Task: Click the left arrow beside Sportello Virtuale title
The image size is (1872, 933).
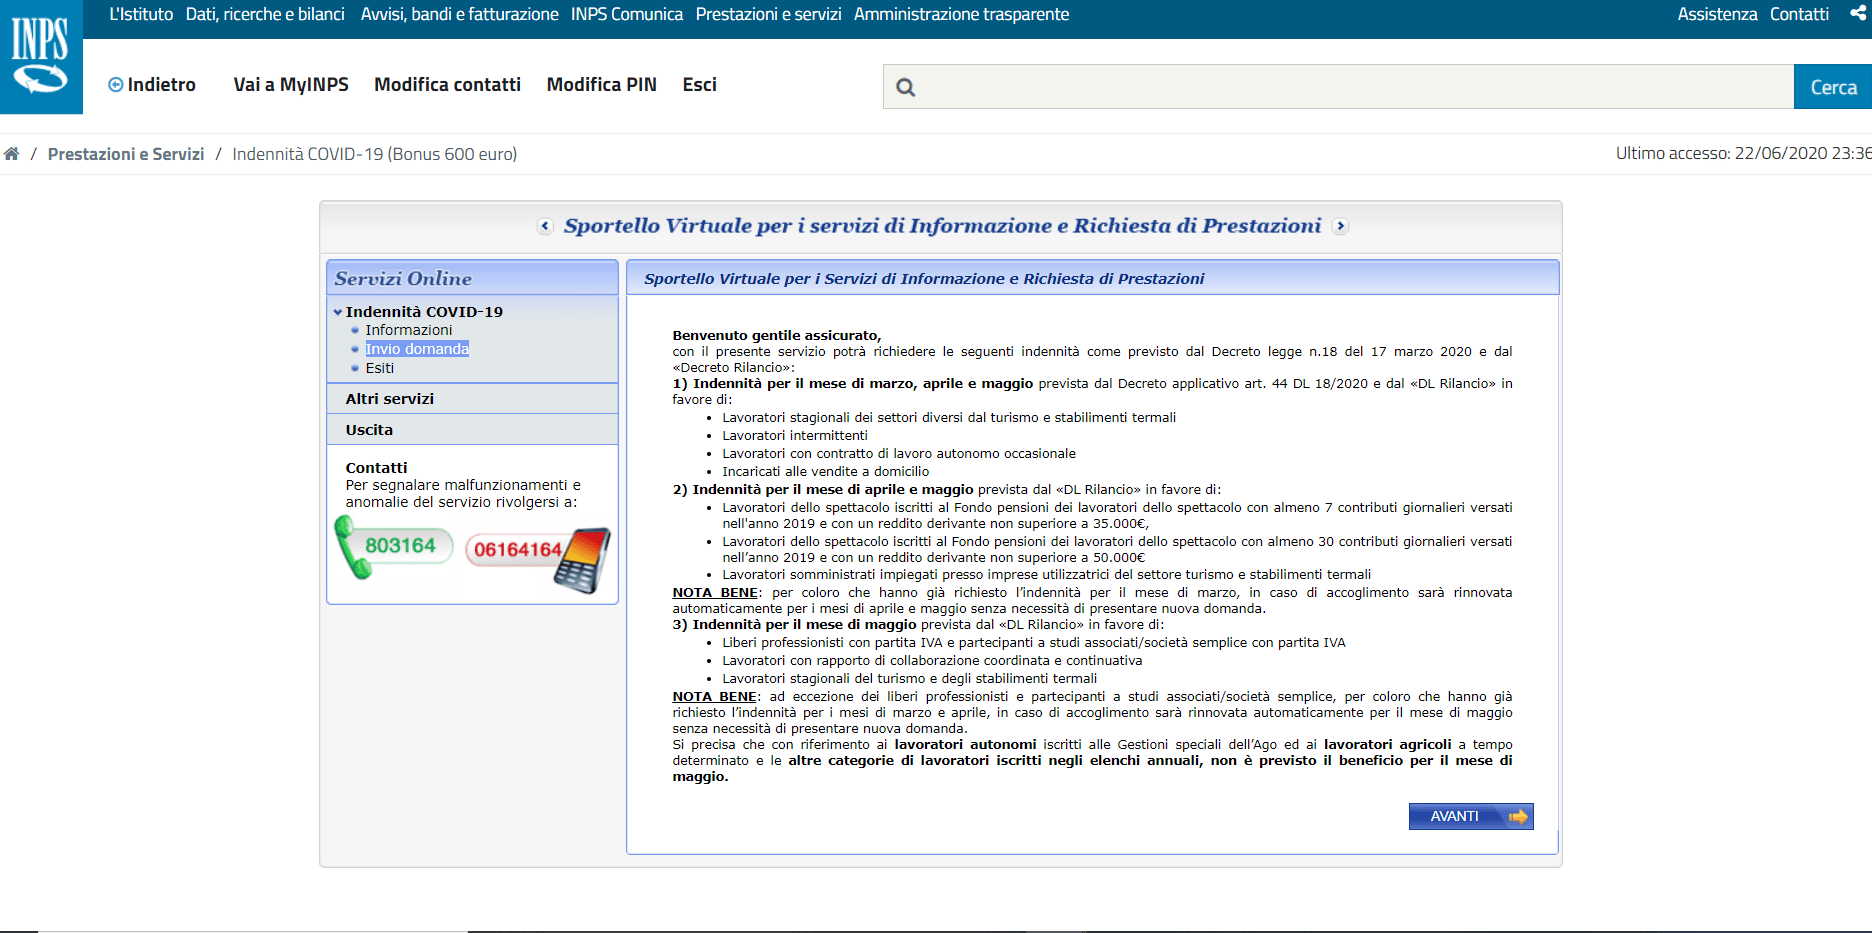Action: (x=545, y=226)
